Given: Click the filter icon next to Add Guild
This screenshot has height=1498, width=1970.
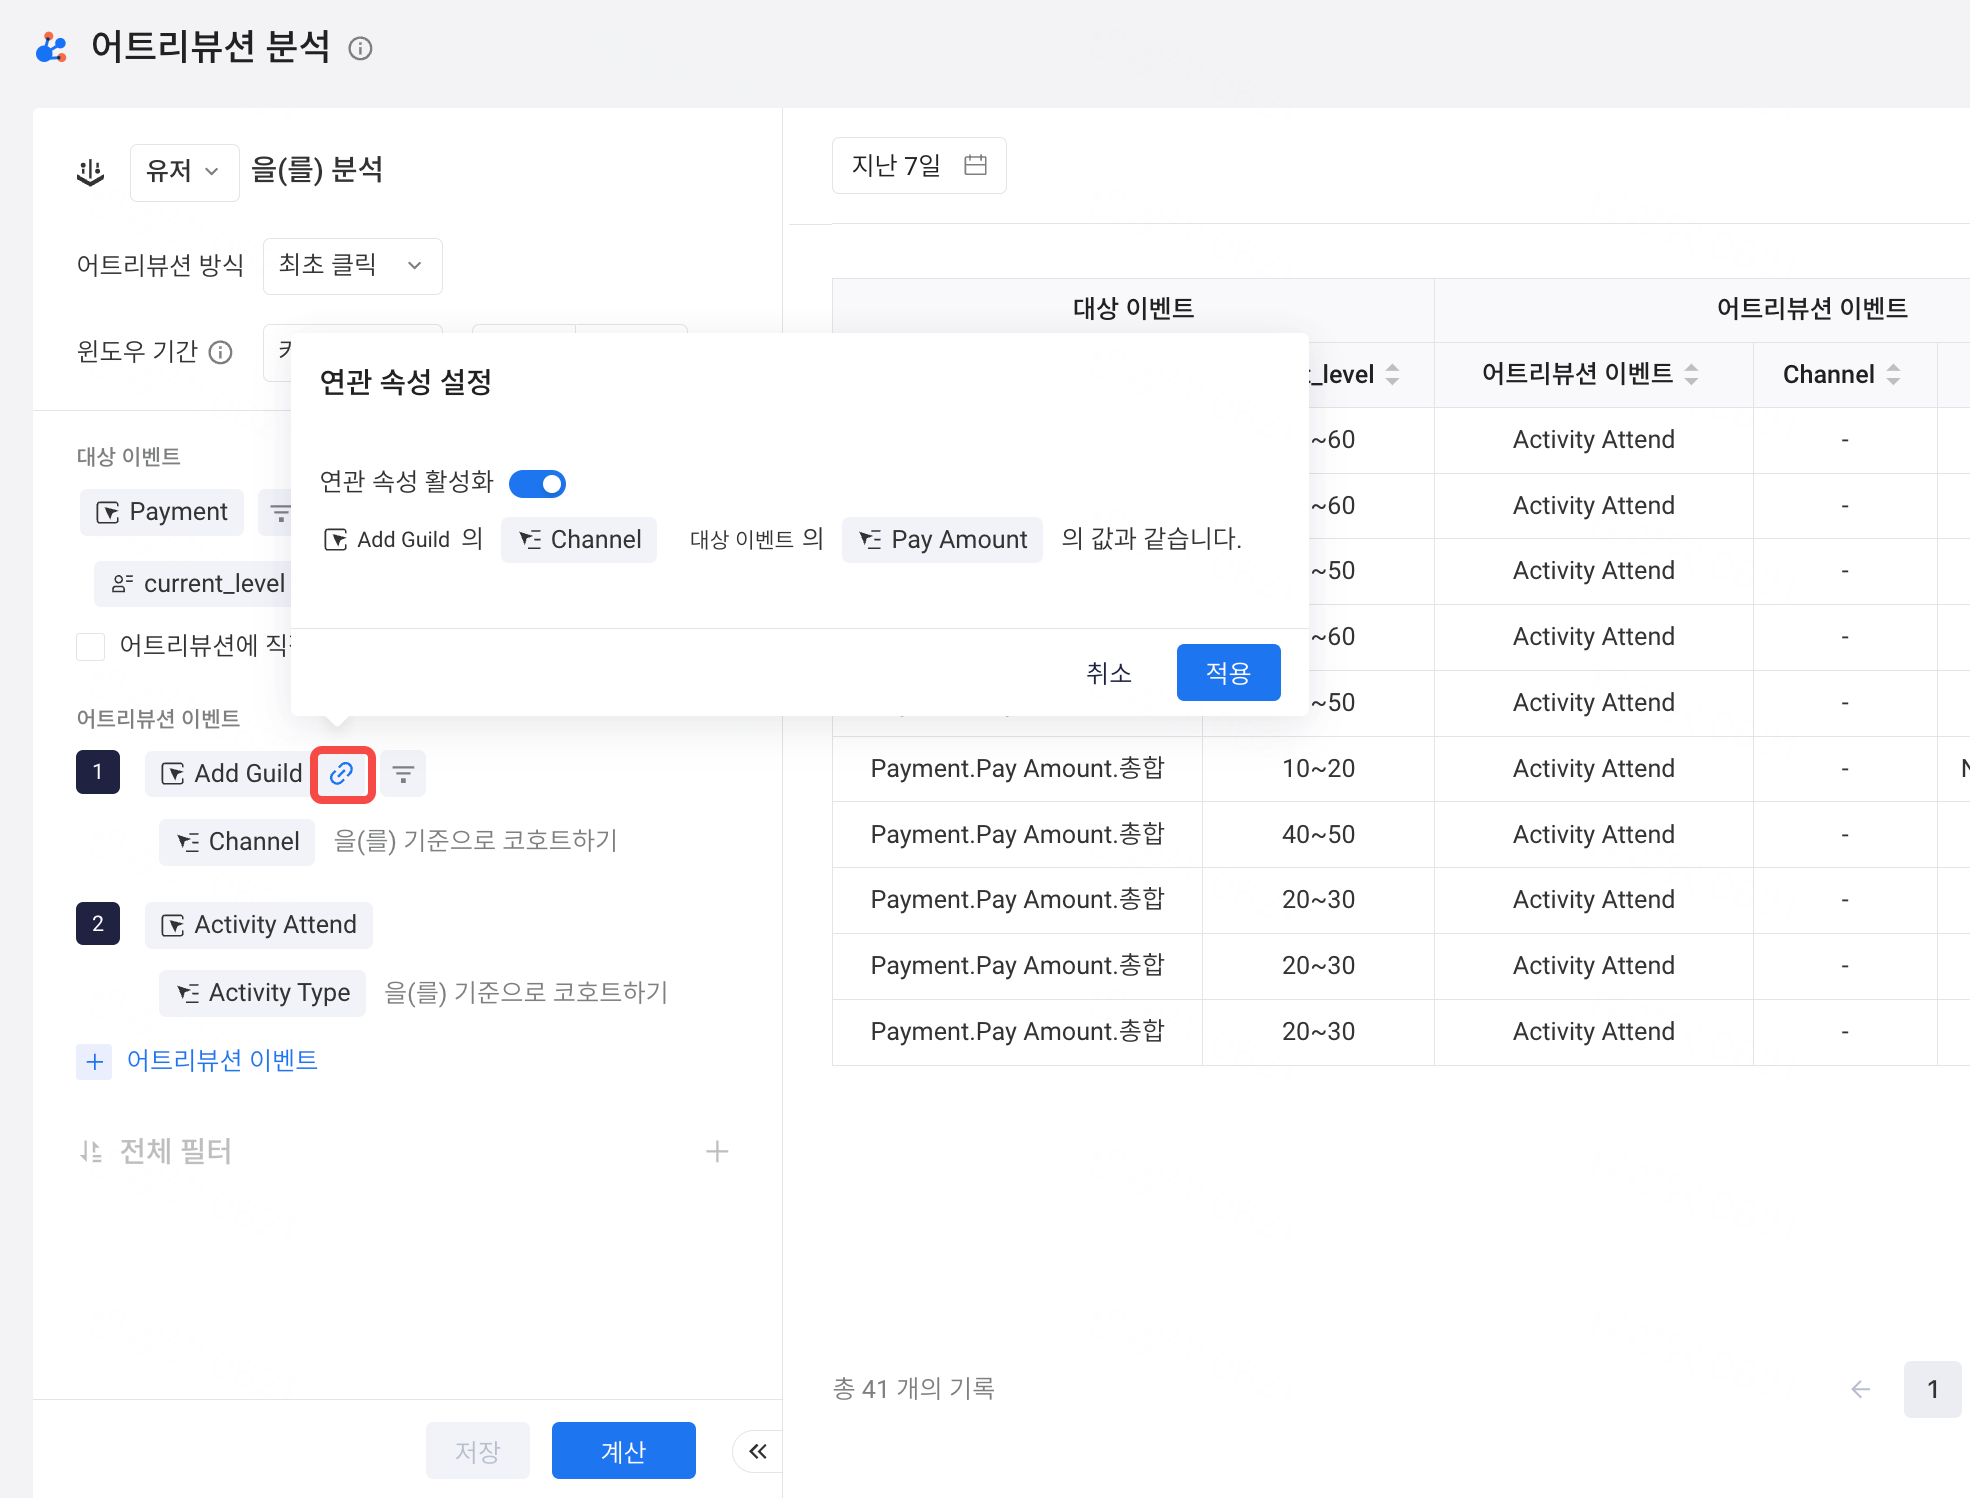Looking at the screenshot, I should [403, 773].
